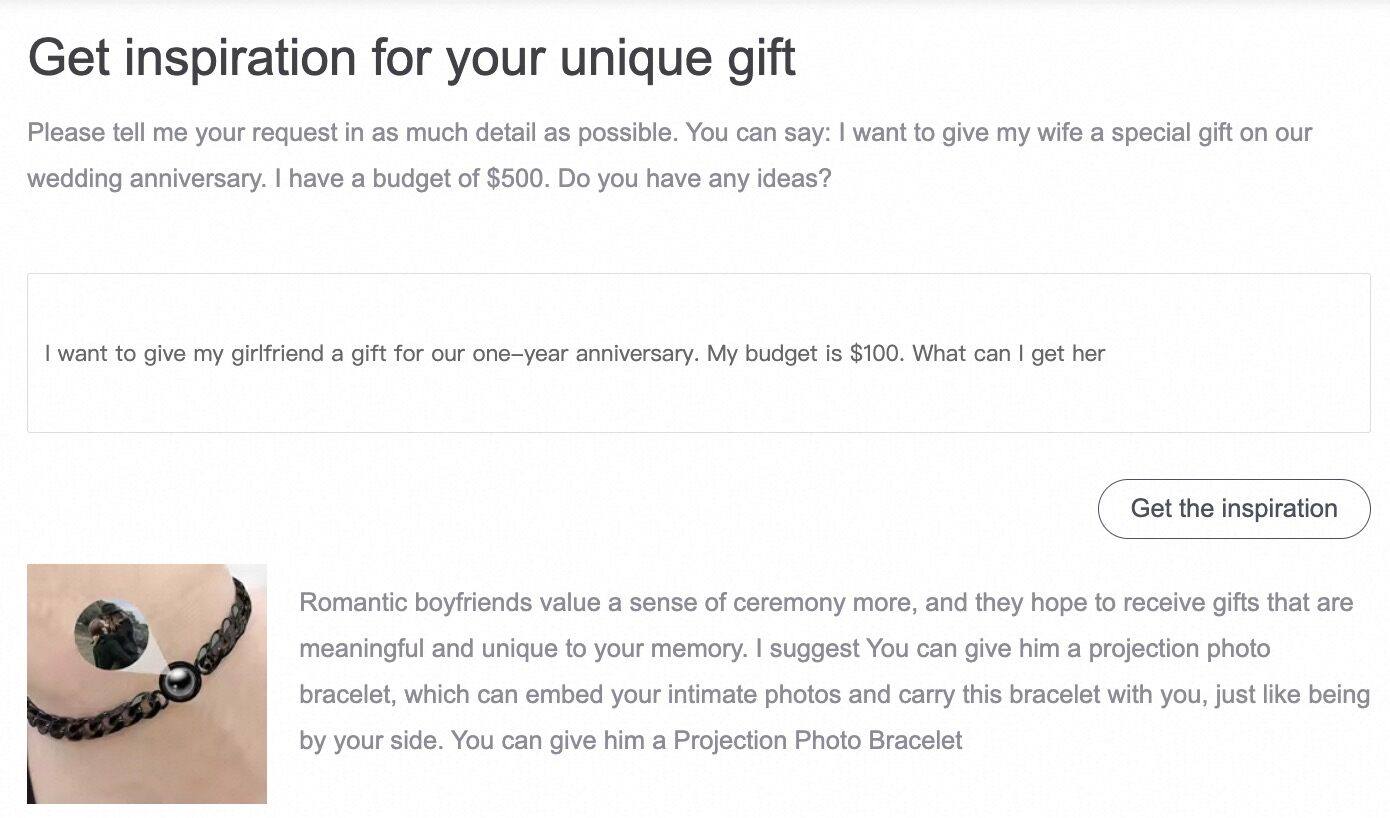Click the heading "Get inspiration for your unique gift"

pyautogui.click(x=411, y=57)
